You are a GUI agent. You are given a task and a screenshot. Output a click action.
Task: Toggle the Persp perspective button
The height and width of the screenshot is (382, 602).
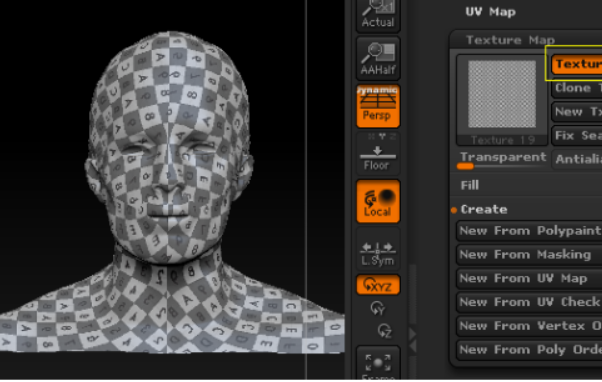coord(378,106)
